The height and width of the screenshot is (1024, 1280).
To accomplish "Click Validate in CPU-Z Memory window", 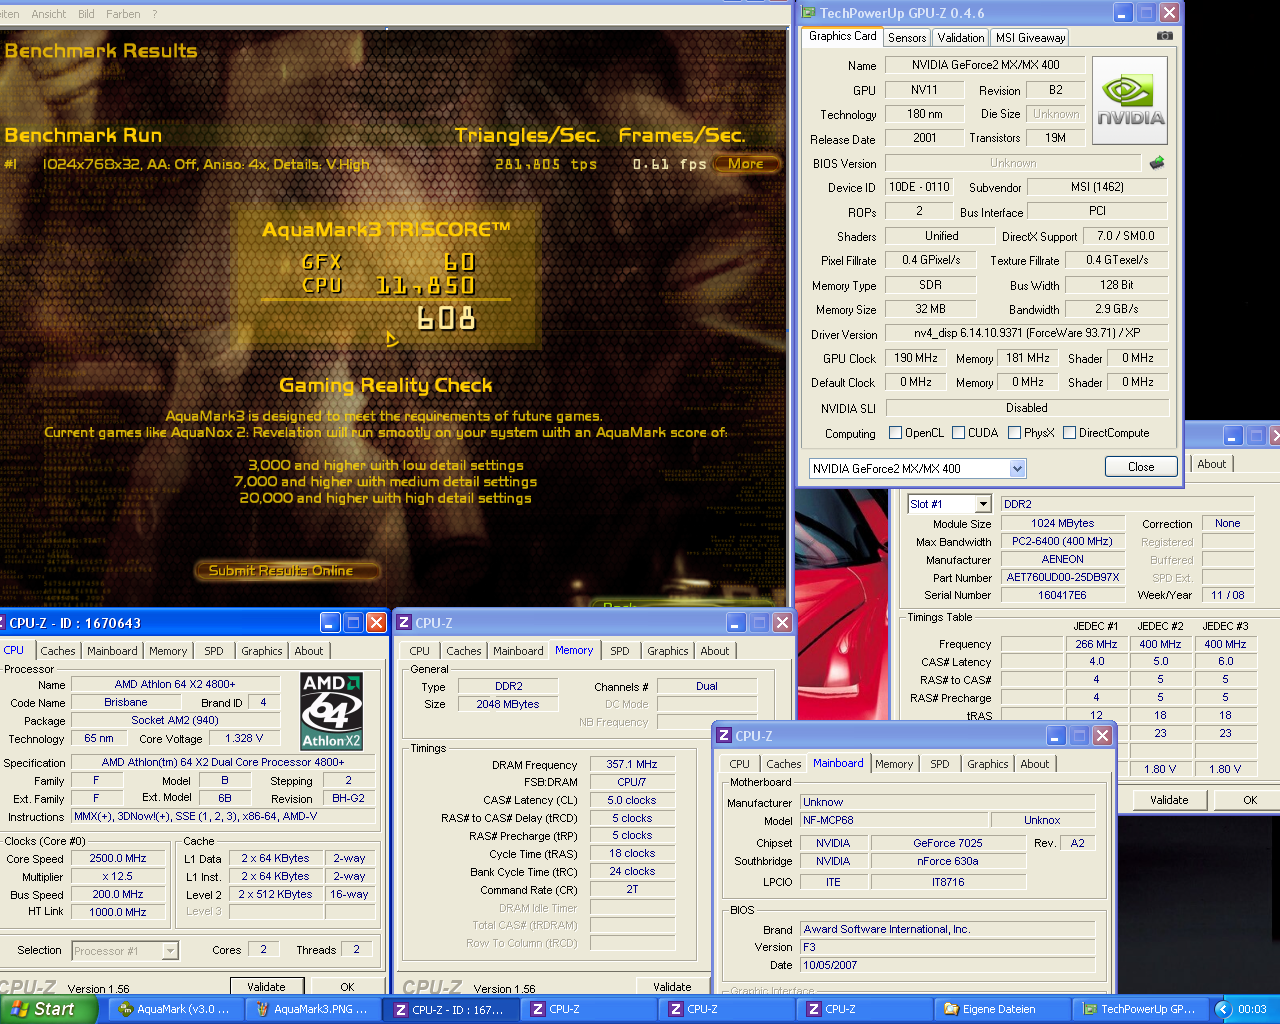I will (x=672, y=987).
